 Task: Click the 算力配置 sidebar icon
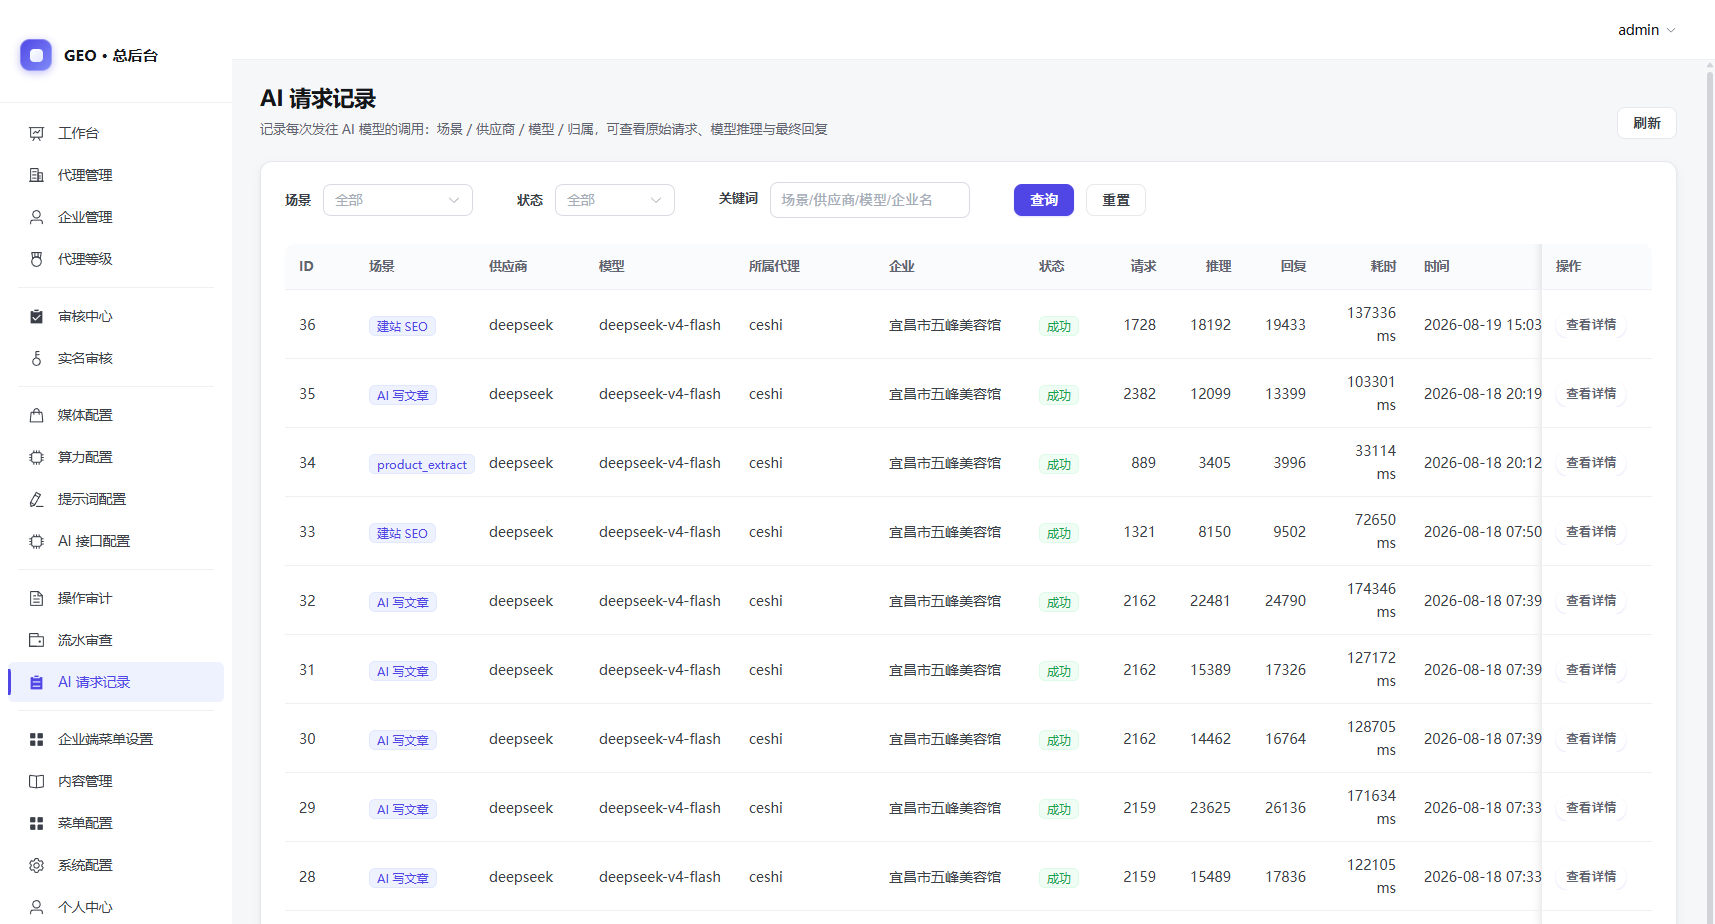37,457
